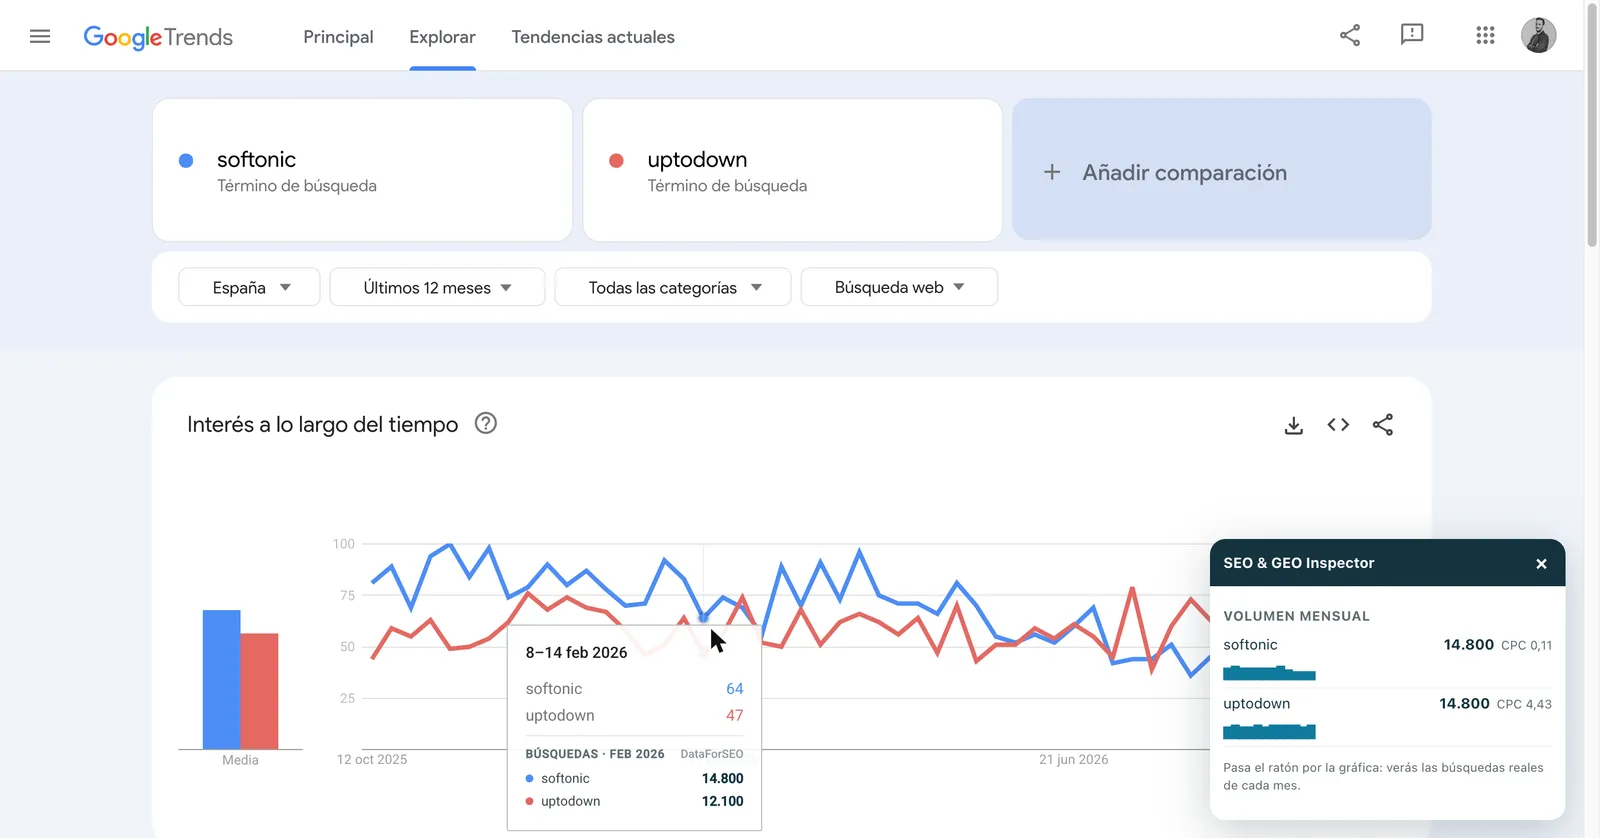Open the embed code icon
The width and height of the screenshot is (1600, 838).
point(1338,425)
